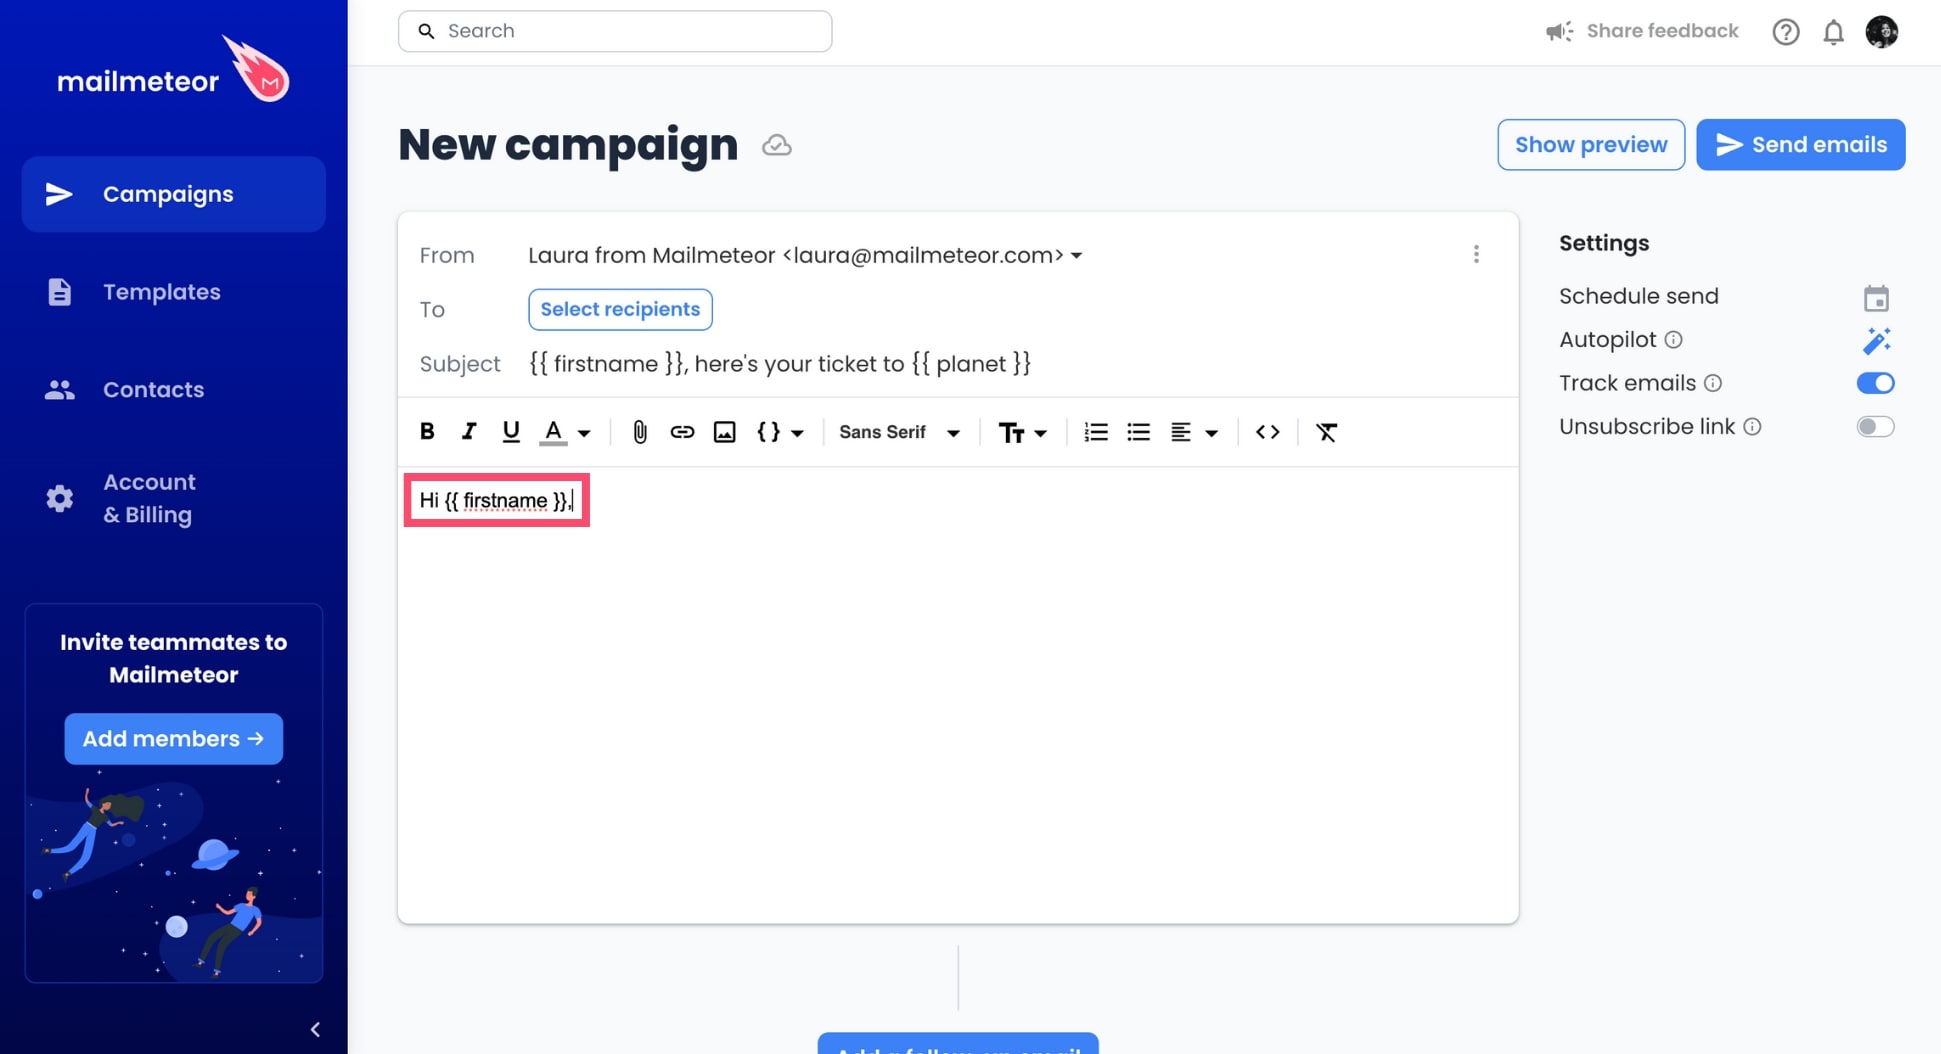Open the text color dropdown arrow

point(584,433)
